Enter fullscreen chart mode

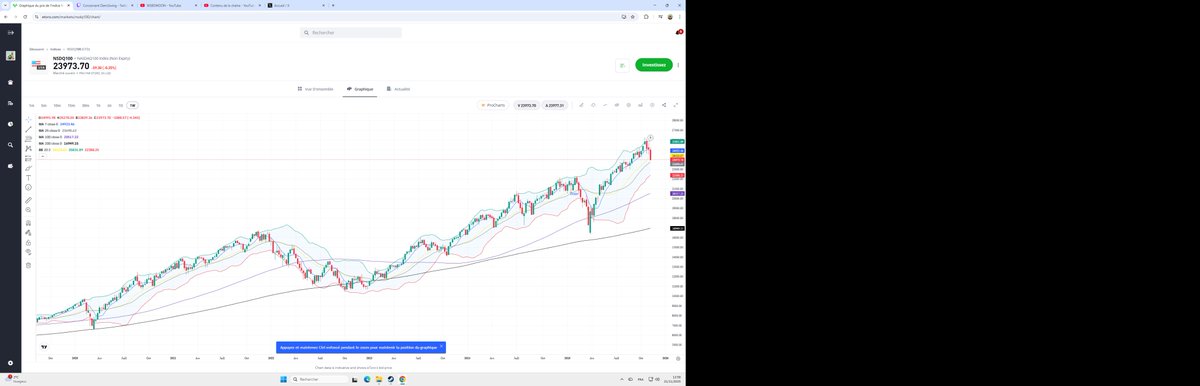coord(676,105)
